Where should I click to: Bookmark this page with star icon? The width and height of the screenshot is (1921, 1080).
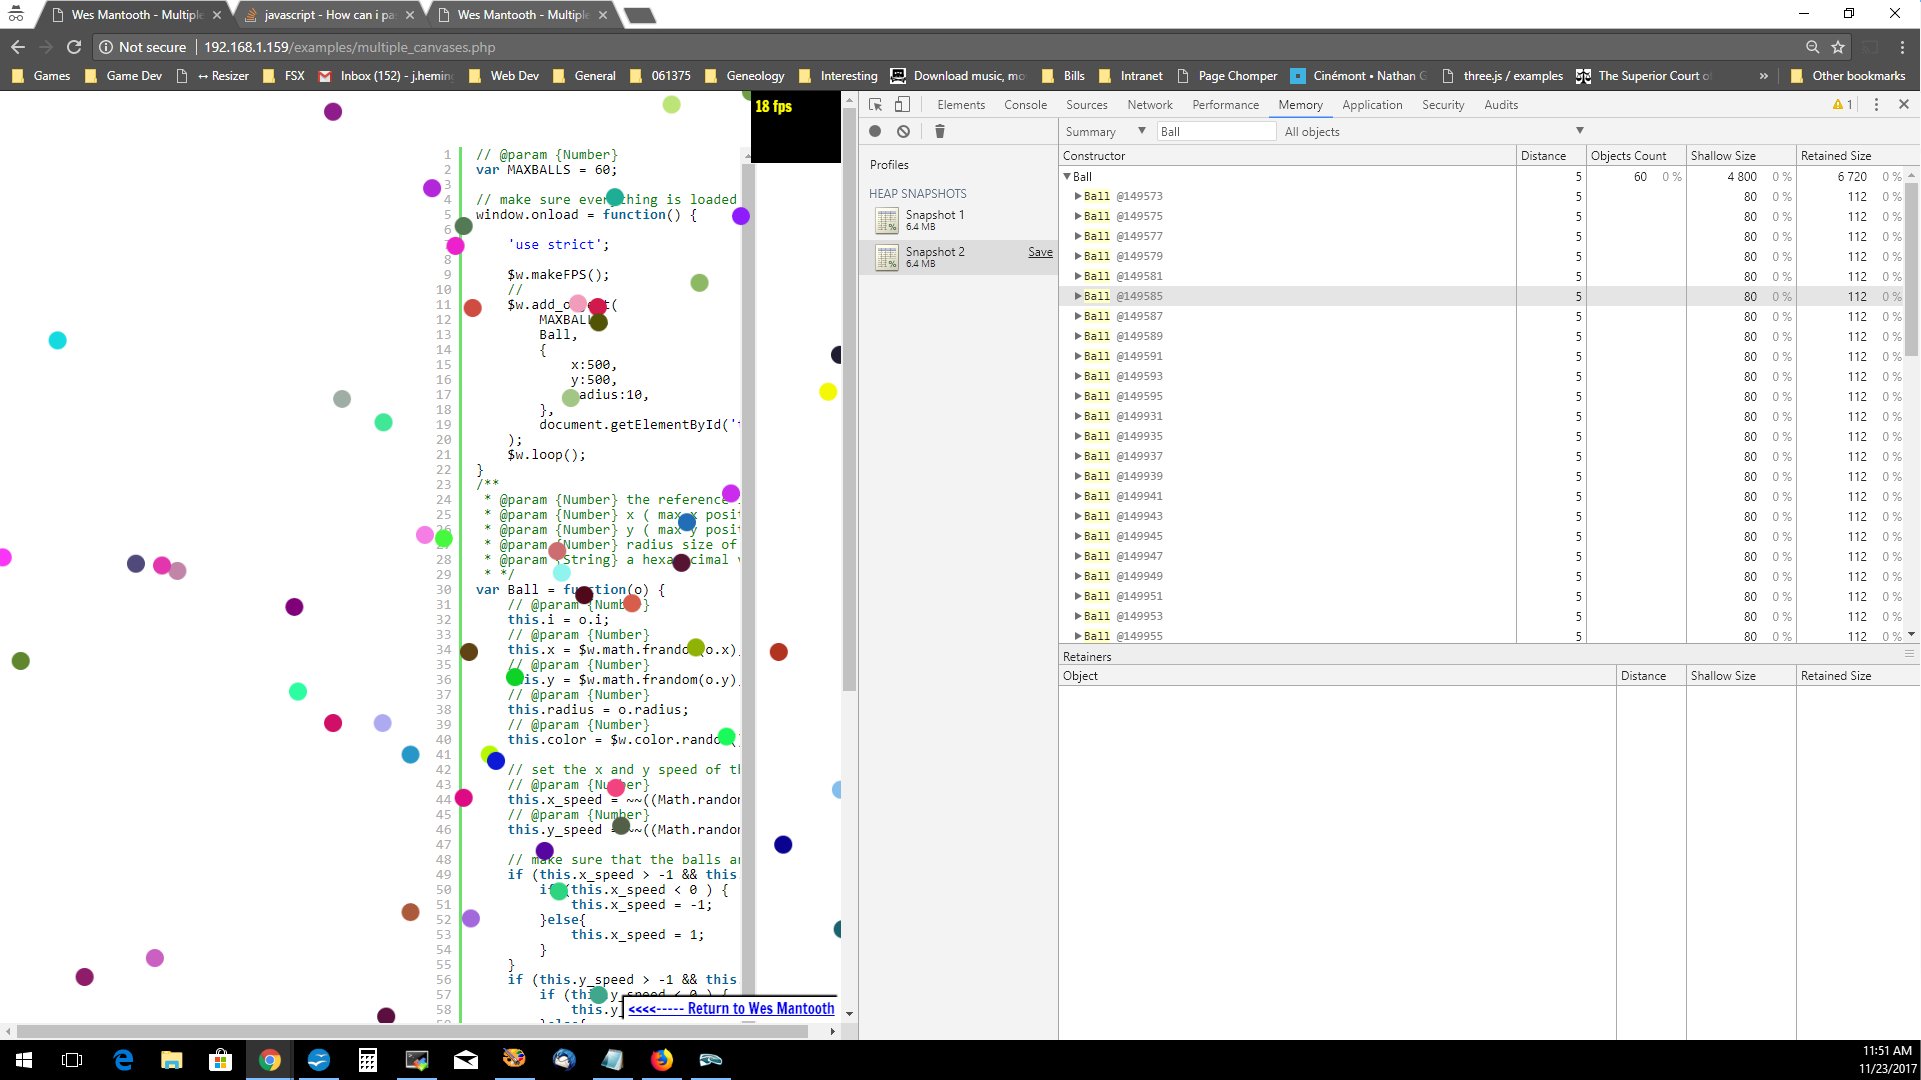(1838, 47)
